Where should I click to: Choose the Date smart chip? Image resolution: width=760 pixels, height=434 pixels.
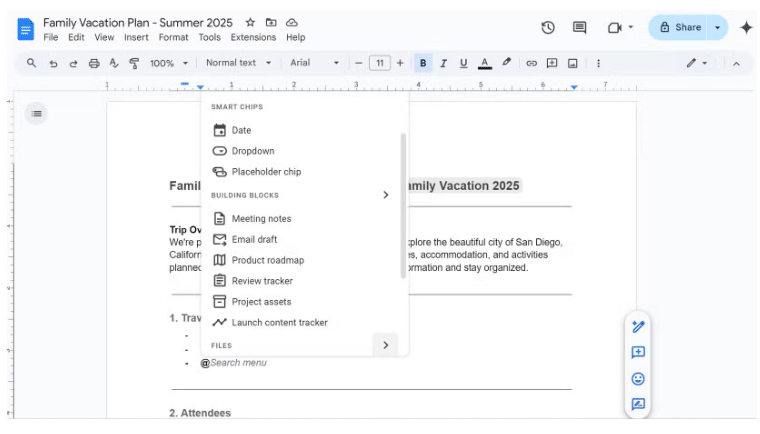point(241,130)
